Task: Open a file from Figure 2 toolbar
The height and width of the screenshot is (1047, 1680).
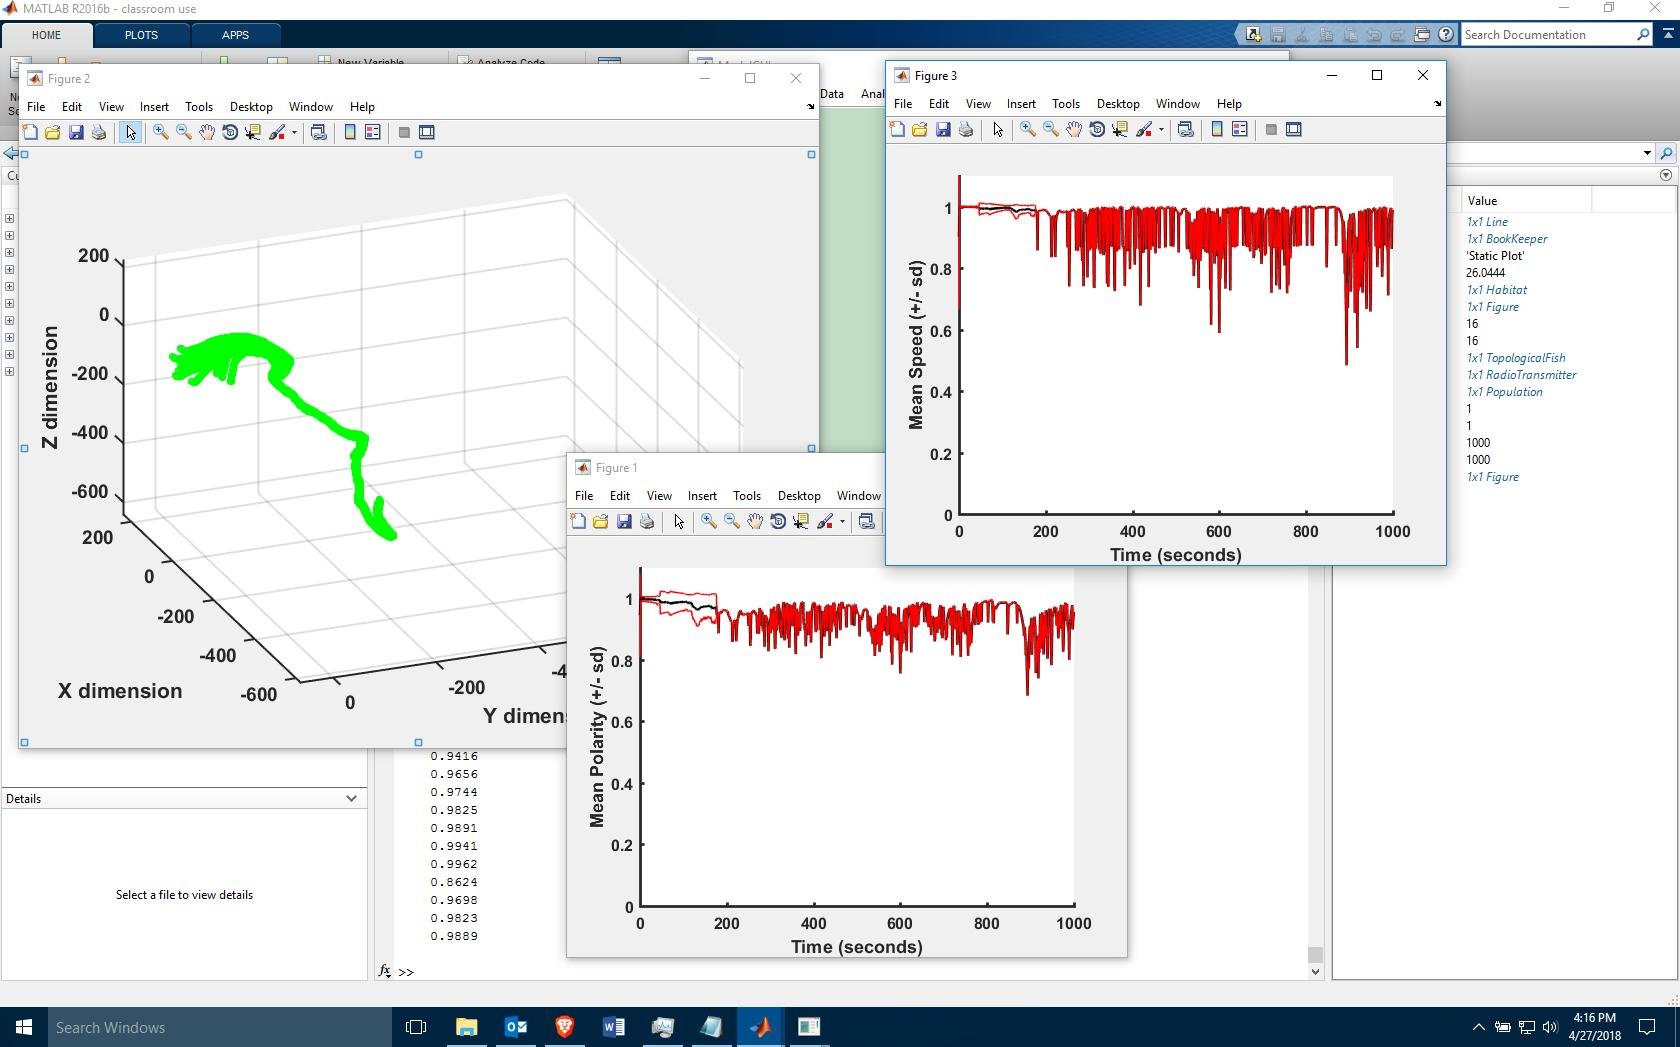Action: point(53,132)
